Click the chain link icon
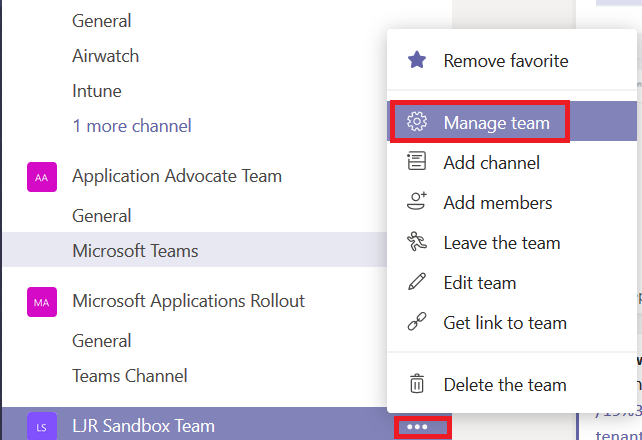Viewport: 642px width, 440px height. point(417,322)
